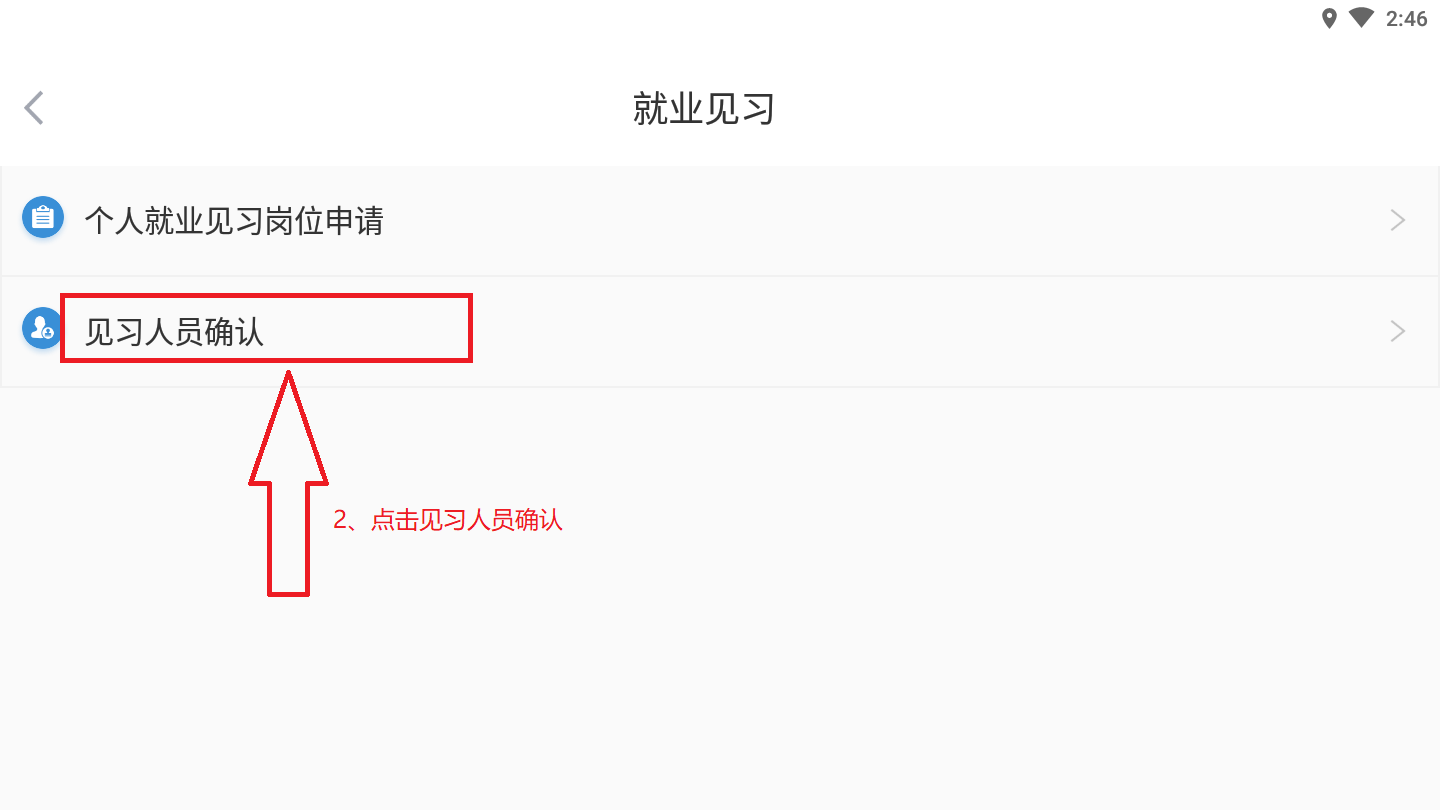Open the 个人就业见习岗位申请 text entry

coord(234,221)
